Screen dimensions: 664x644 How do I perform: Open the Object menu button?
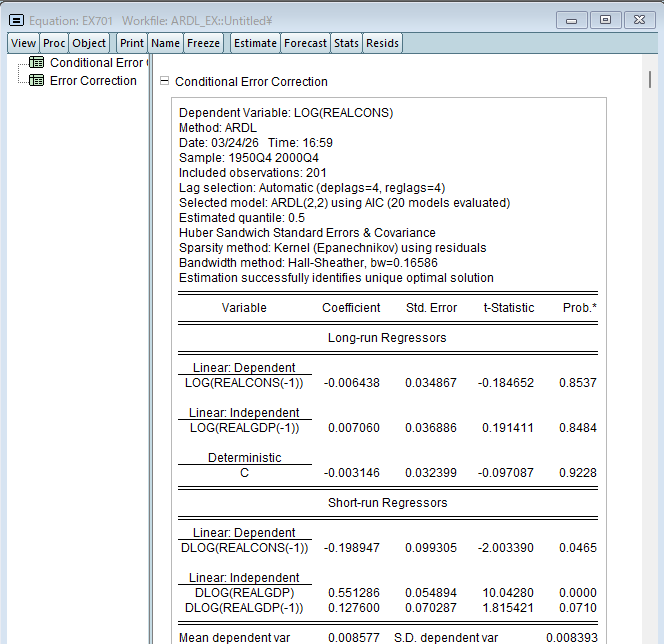89,43
